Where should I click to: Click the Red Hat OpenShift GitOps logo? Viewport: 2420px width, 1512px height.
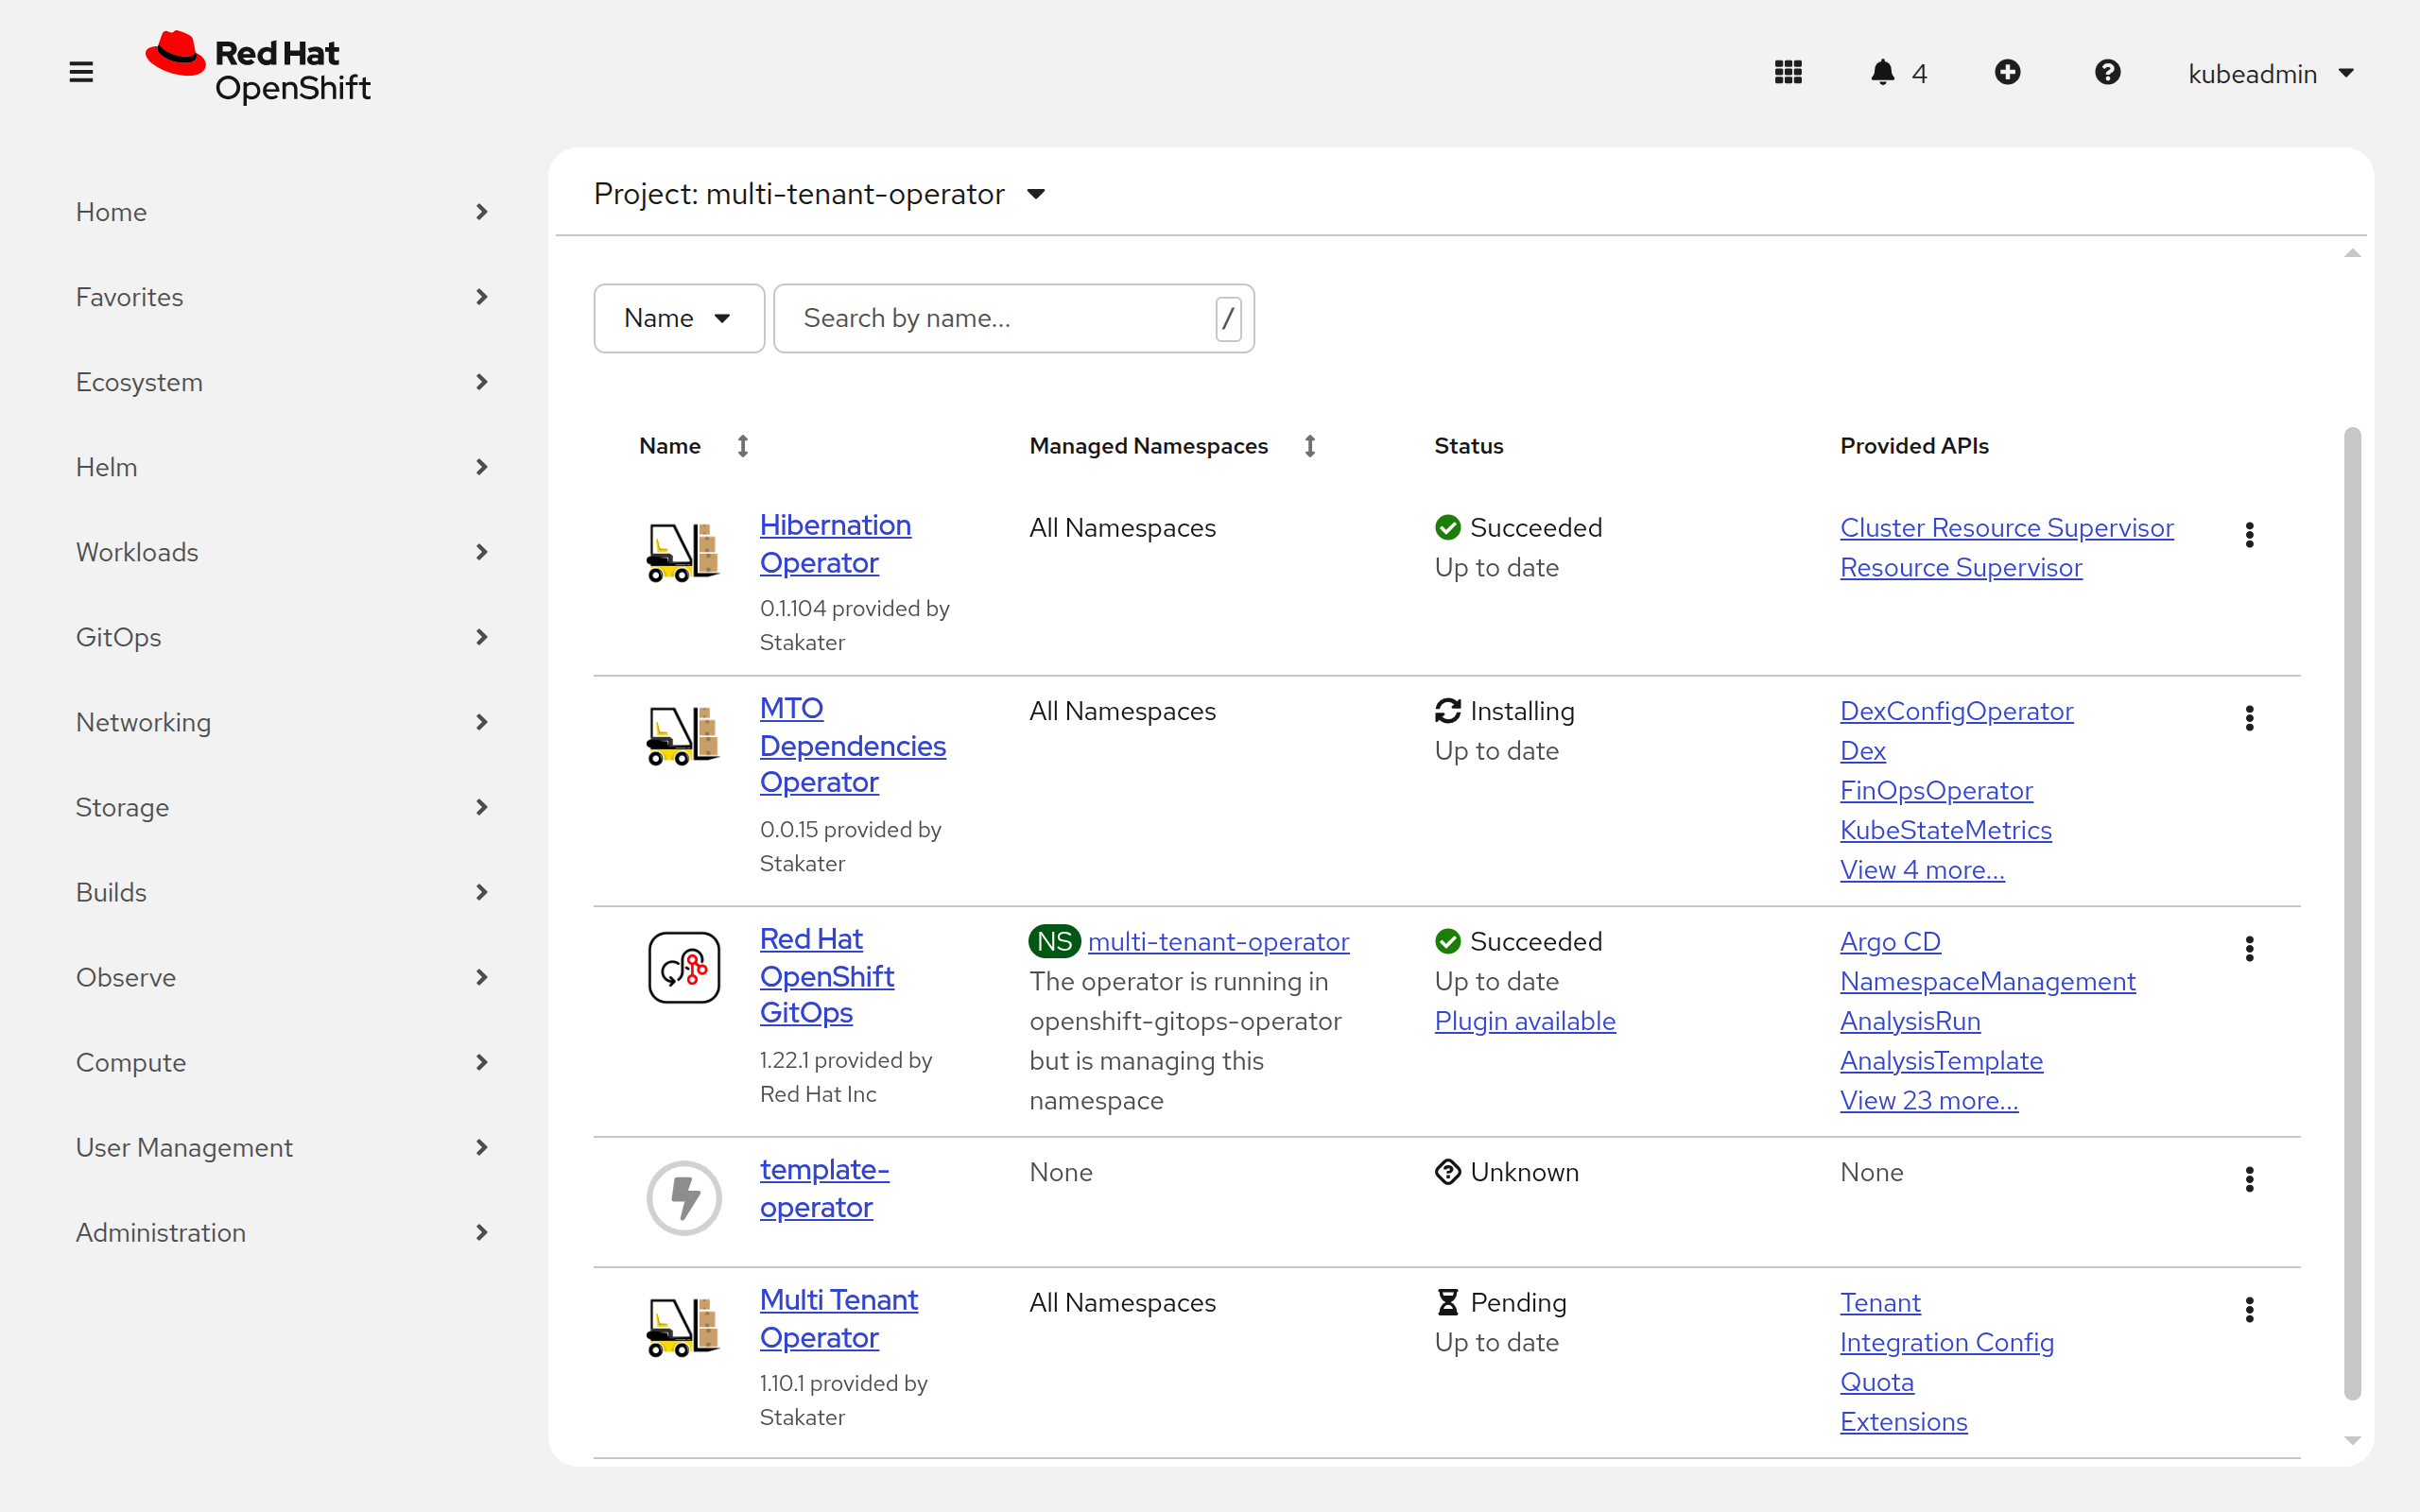684,967
